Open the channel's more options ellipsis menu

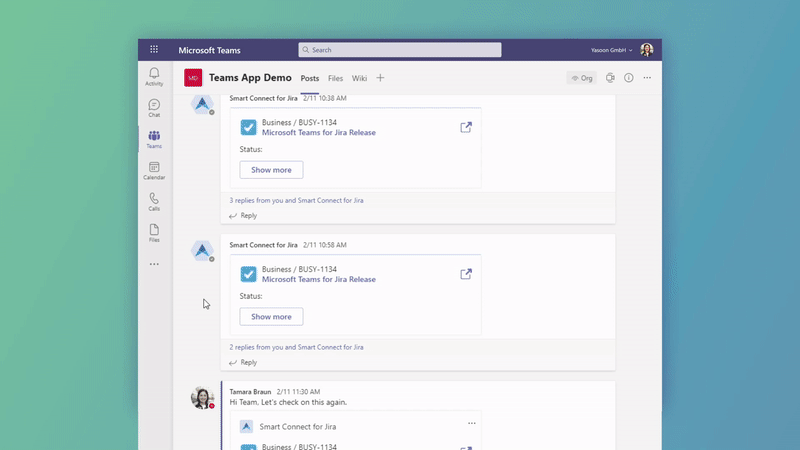tap(647, 78)
